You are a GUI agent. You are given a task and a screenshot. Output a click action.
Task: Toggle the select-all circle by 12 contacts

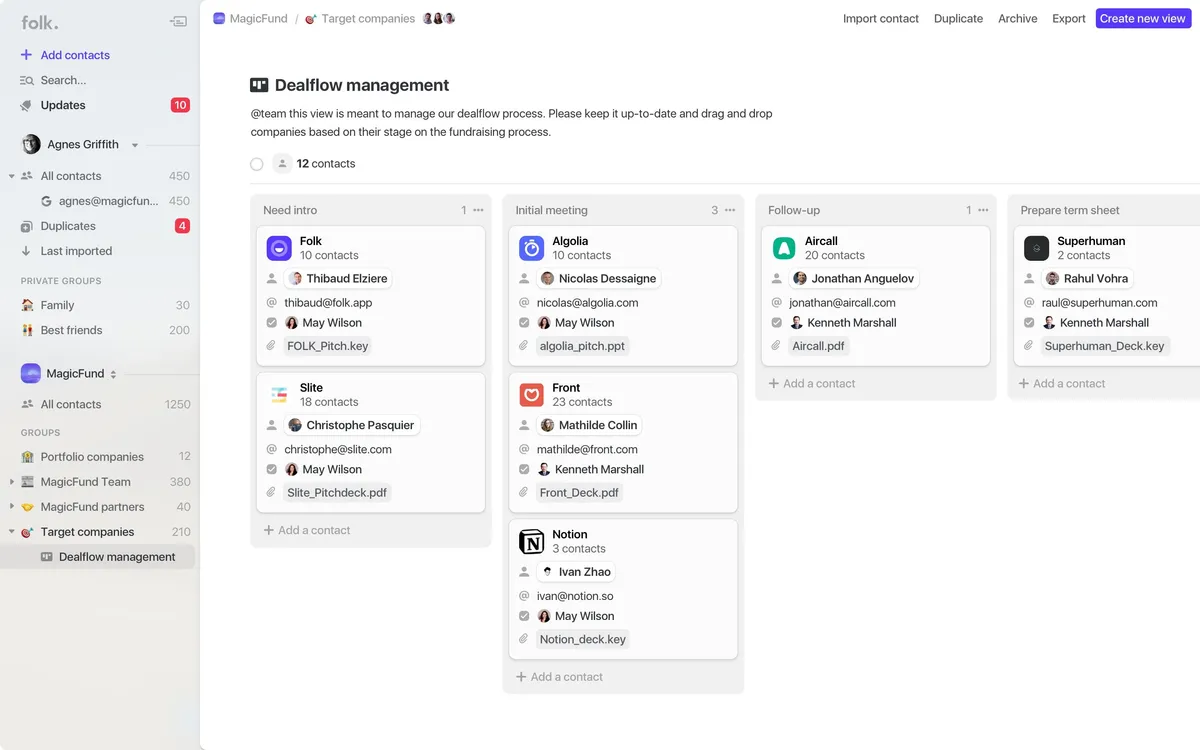(x=257, y=164)
